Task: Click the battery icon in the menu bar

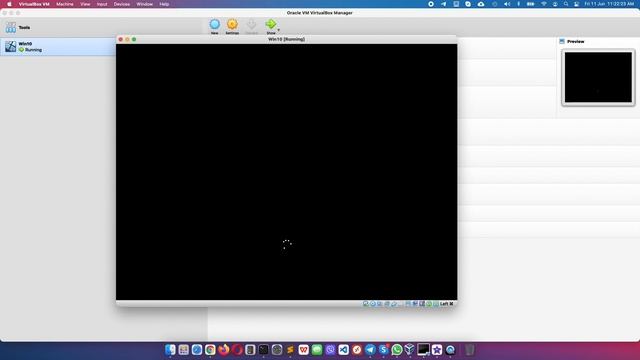Action: pyautogui.click(x=530, y=4)
